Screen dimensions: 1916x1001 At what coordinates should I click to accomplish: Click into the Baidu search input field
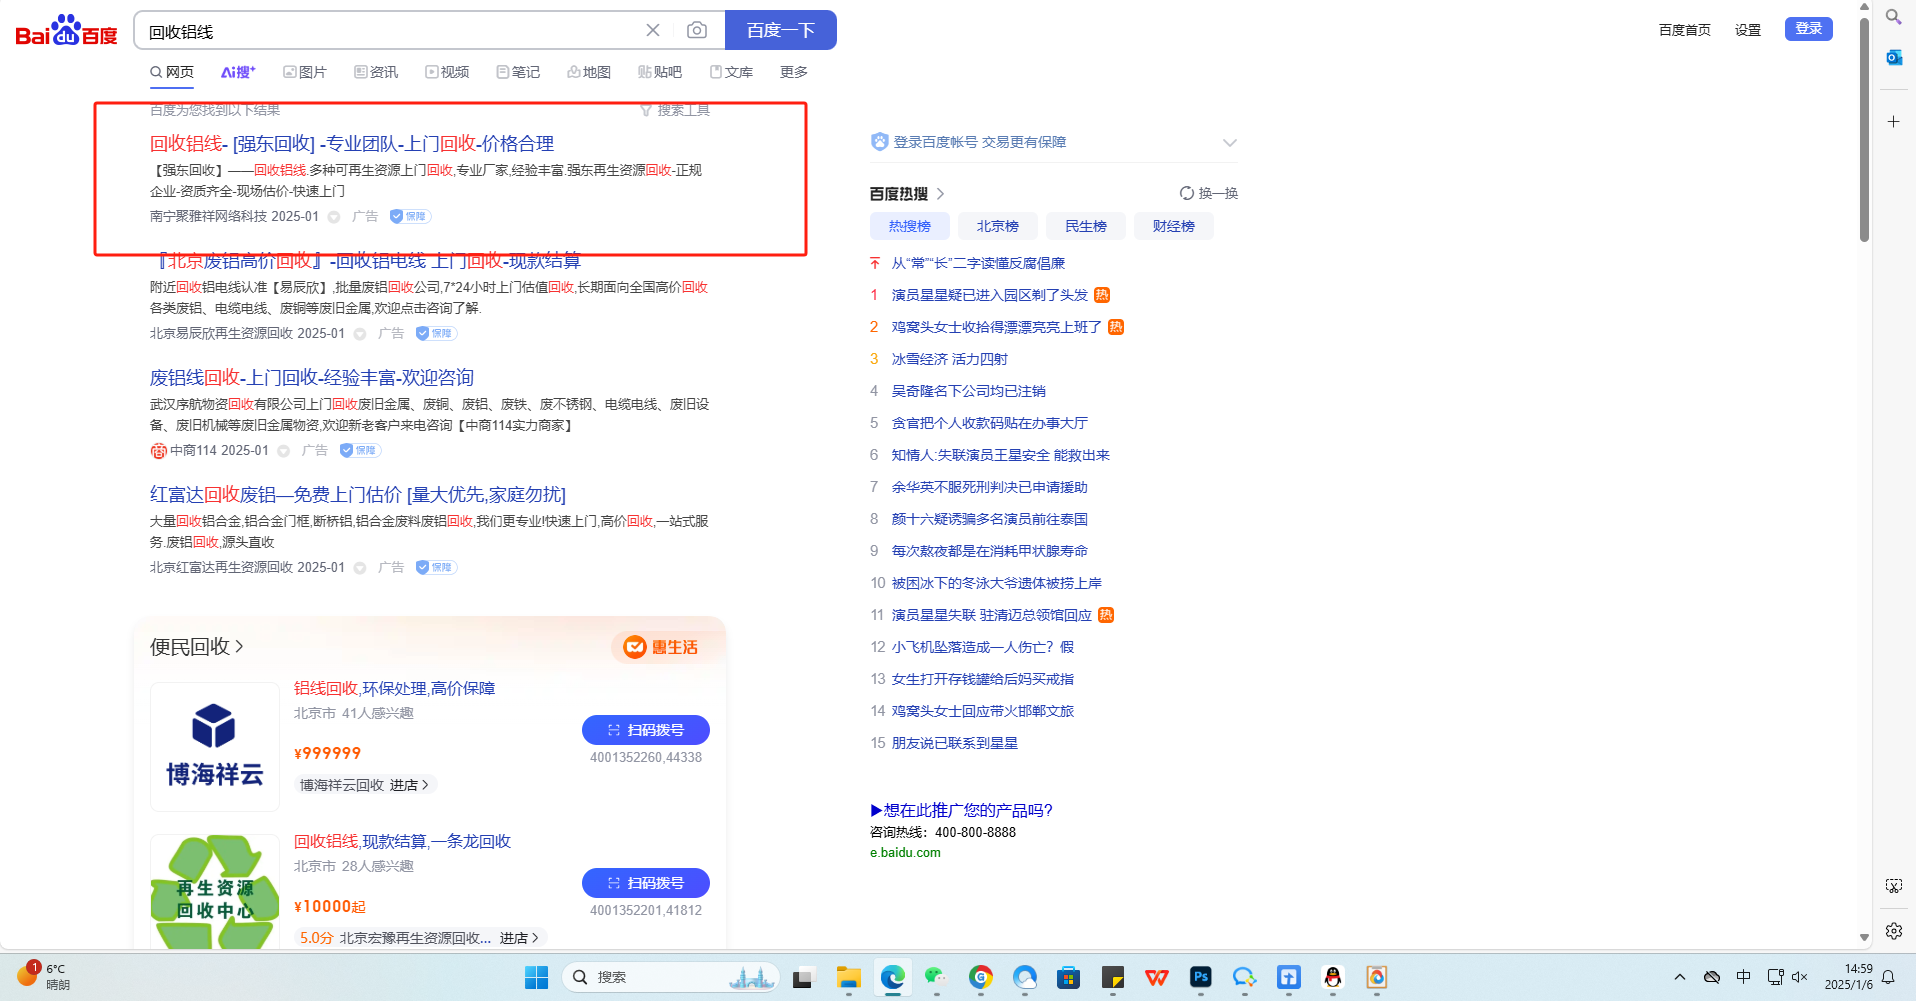coord(390,31)
